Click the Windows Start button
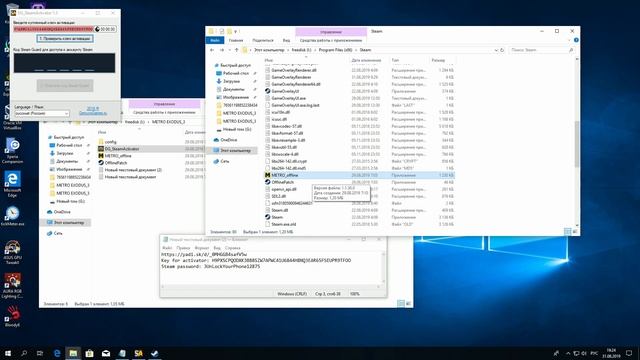Viewport: 640px width, 360px height. (x=8, y=353)
